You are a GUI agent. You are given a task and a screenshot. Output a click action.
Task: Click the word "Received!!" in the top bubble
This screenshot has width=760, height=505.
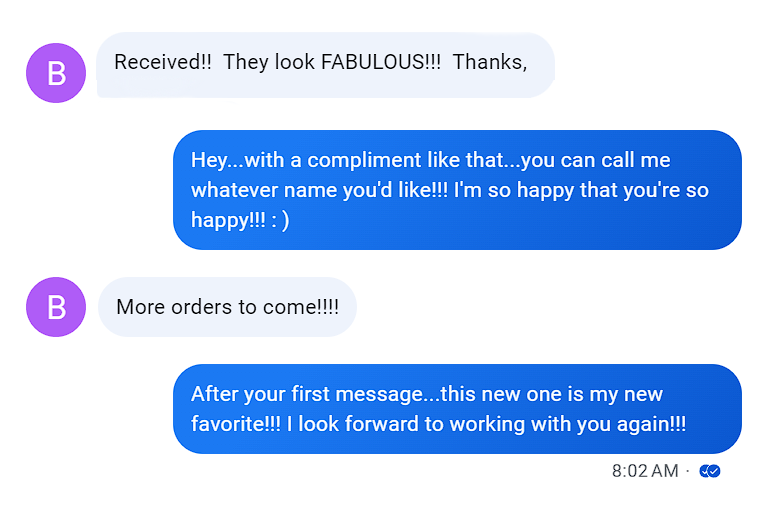pyautogui.click(x=163, y=62)
